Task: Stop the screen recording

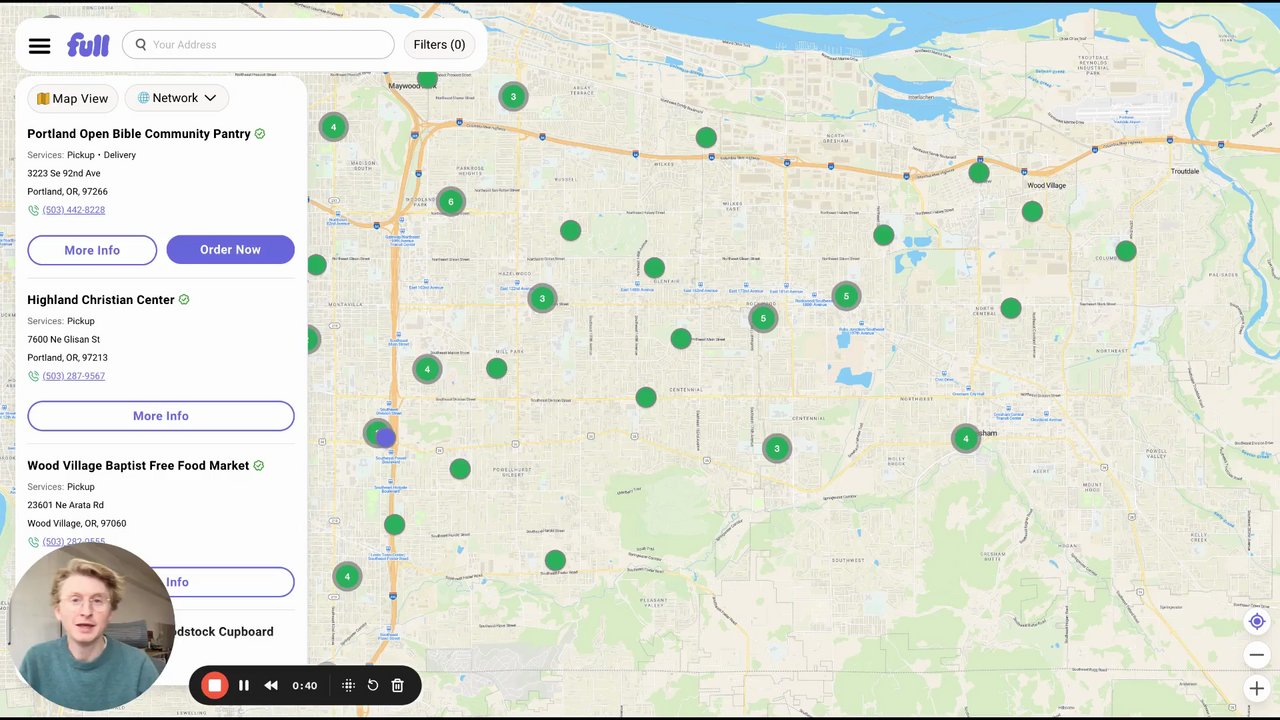Action: (x=214, y=686)
